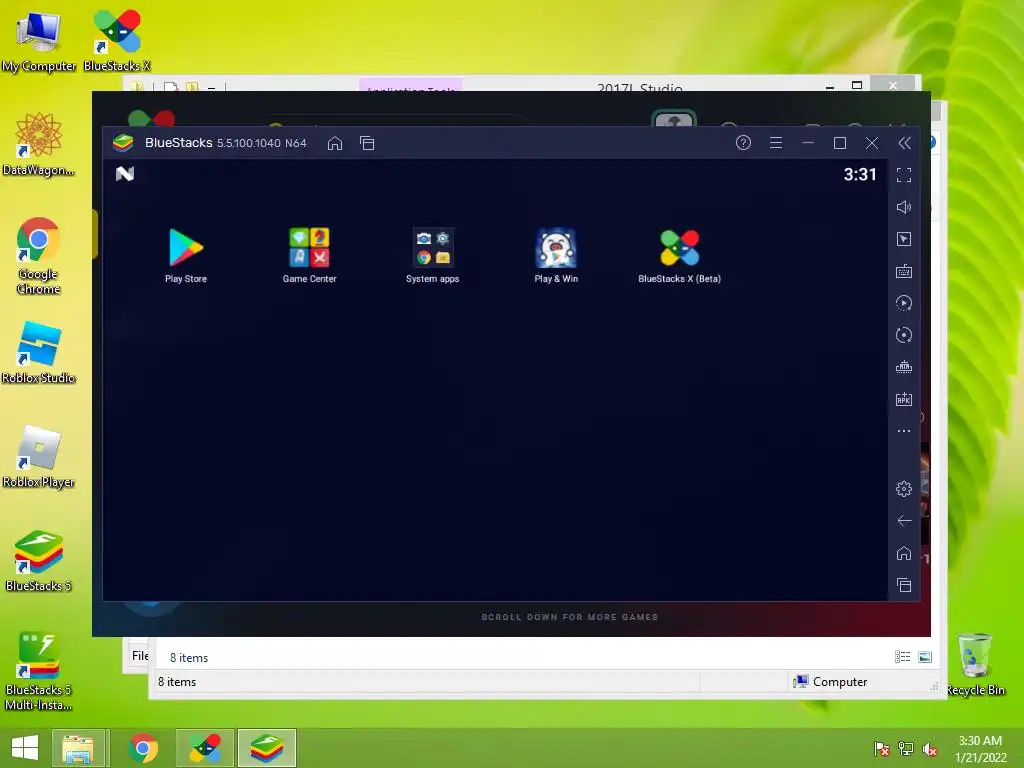Open My Computer desktop icon
The height and width of the screenshot is (768, 1024).
pos(39,41)
